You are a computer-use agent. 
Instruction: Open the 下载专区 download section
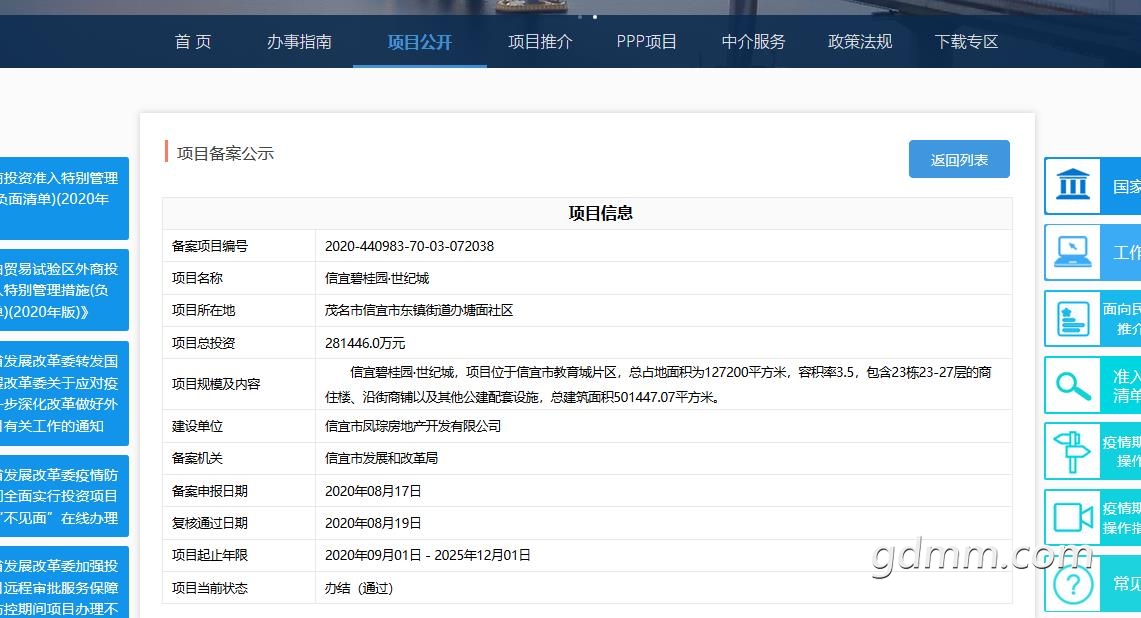[967, 42]
